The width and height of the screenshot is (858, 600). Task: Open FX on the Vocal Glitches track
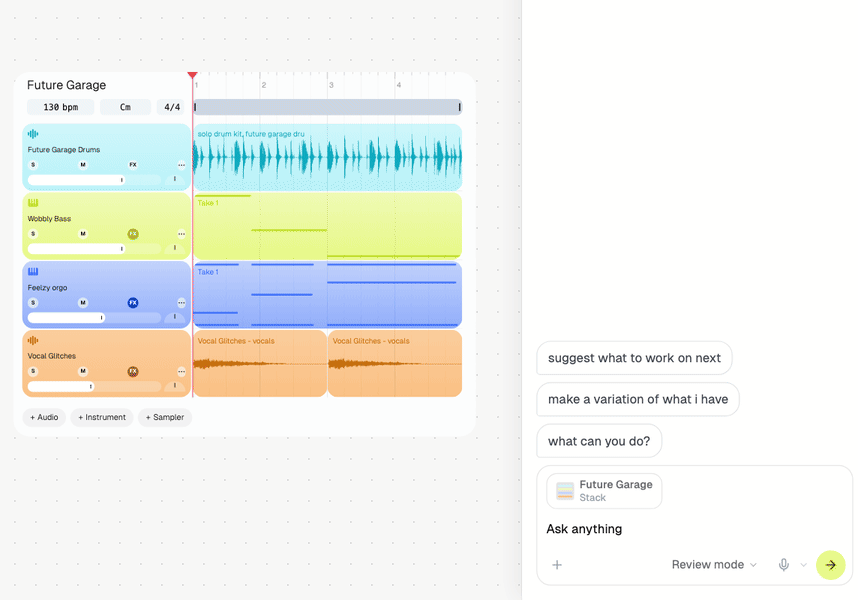click(x=133, y=371)
